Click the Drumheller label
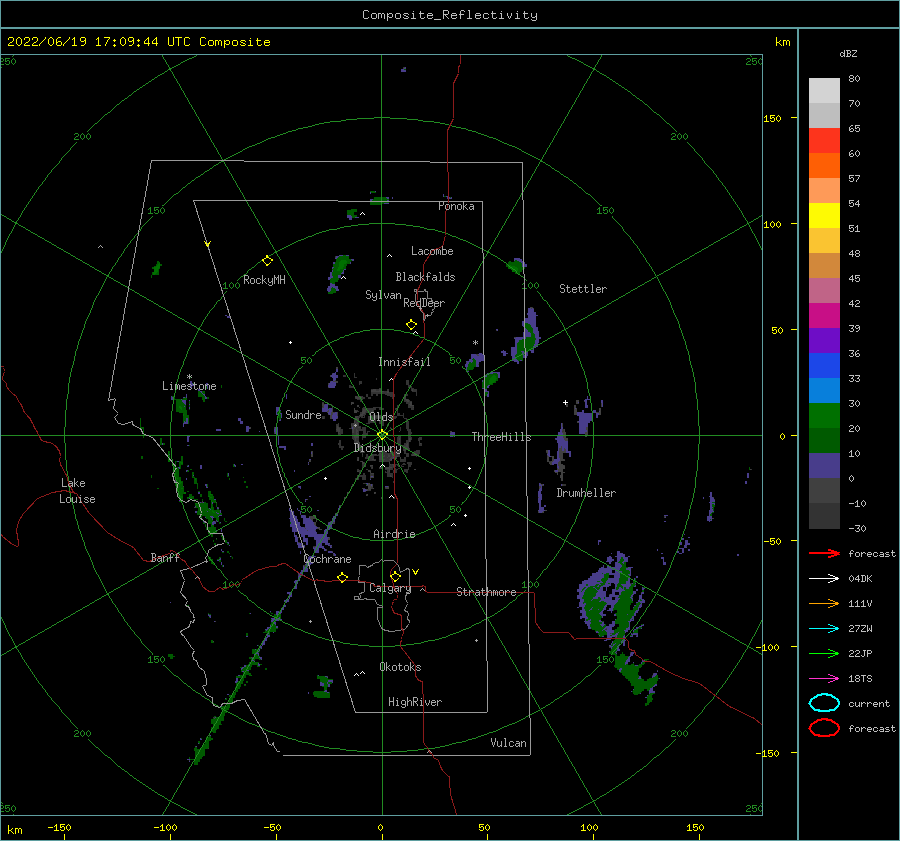 [x=586, y=493]
